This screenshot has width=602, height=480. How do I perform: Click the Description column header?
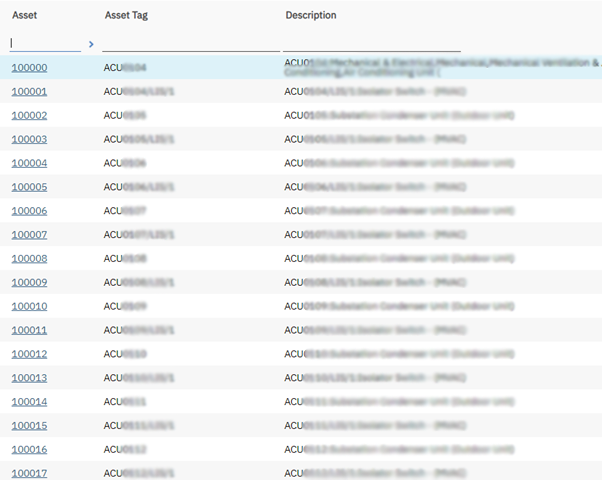[x=311, y=15]
